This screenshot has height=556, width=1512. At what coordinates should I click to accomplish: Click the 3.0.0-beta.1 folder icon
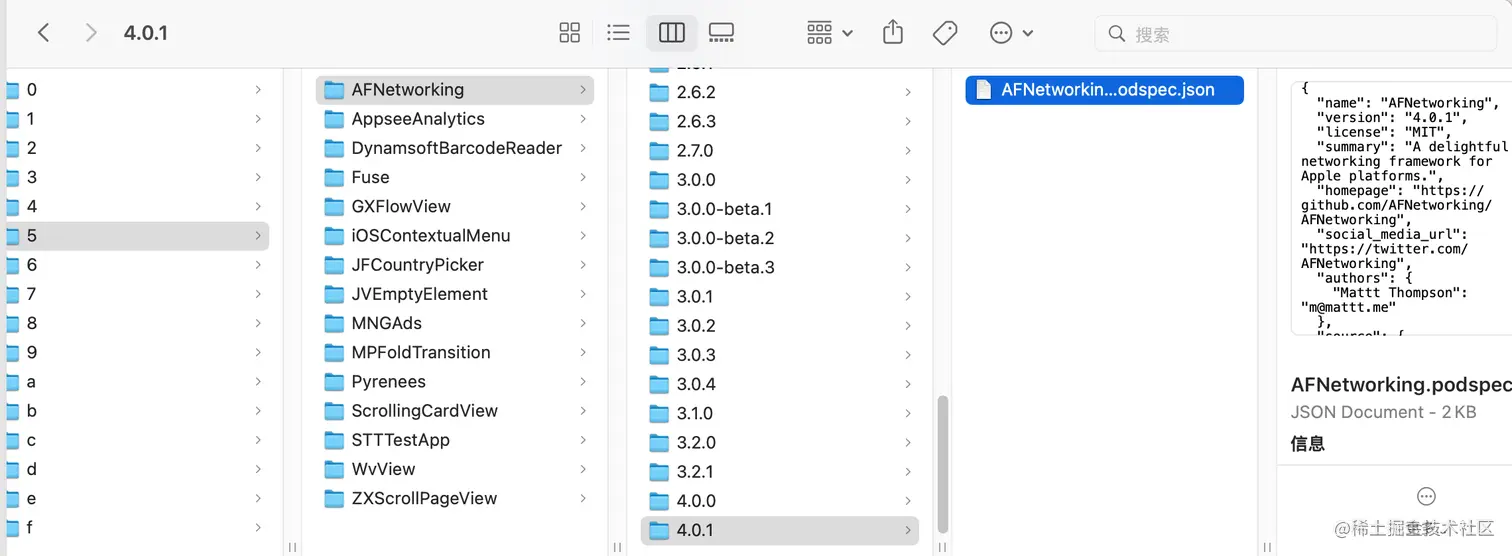(x=659, y=209)
